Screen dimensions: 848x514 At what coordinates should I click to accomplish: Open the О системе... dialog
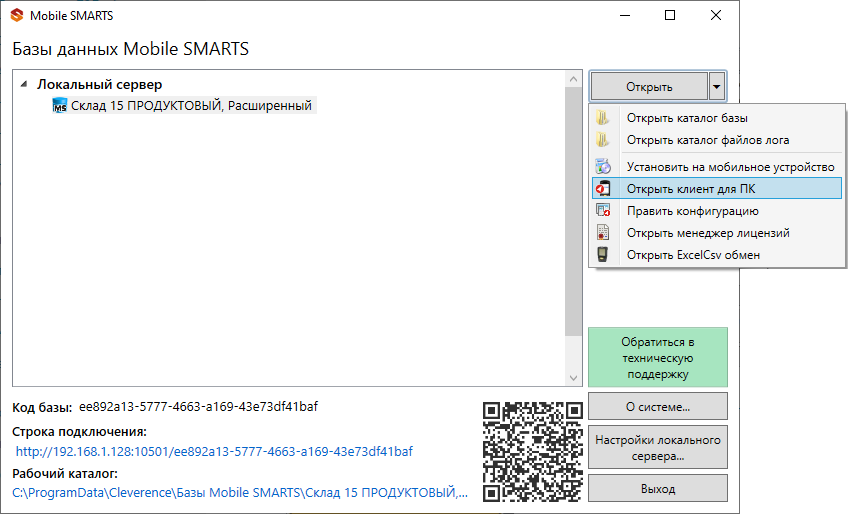coord(658,407)
